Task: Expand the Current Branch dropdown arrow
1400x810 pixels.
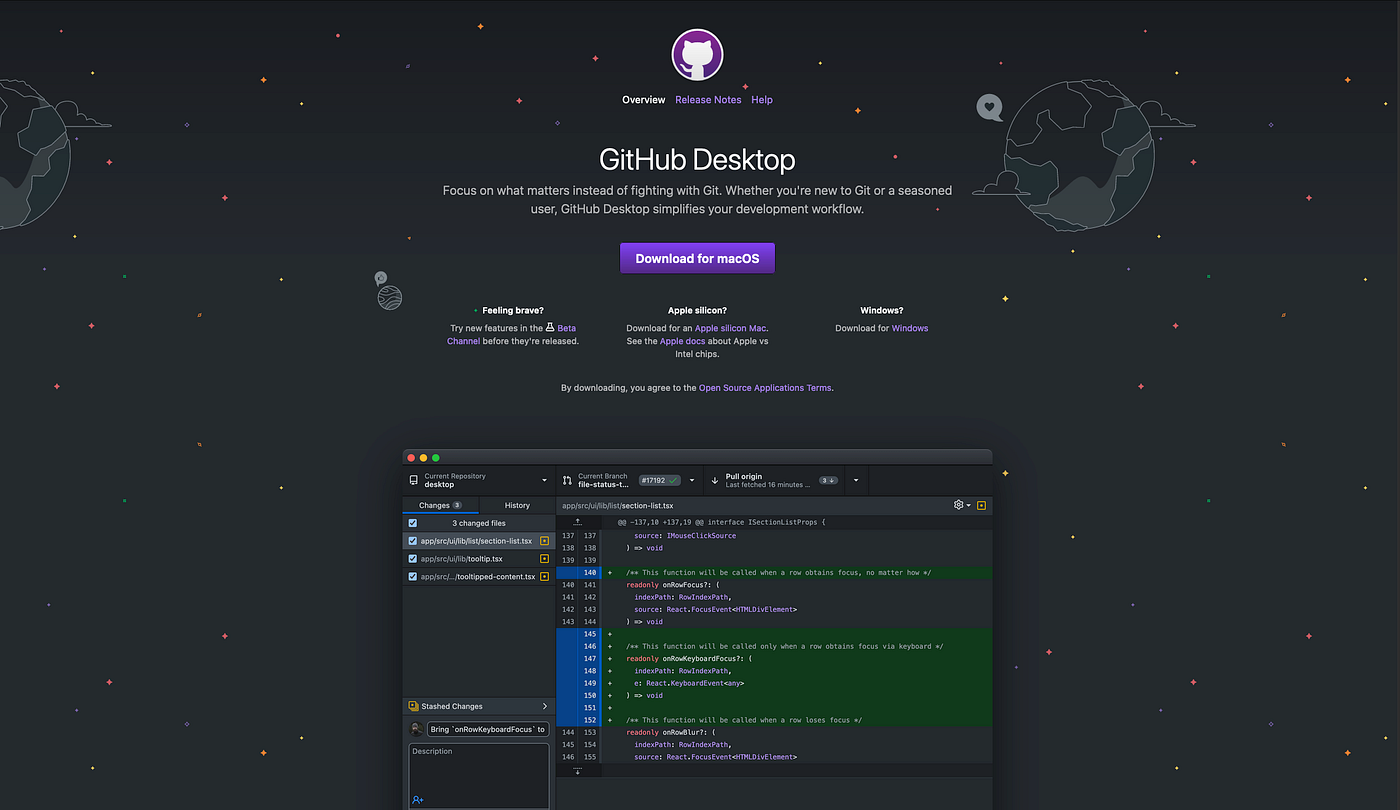Action: pos(691,480)
